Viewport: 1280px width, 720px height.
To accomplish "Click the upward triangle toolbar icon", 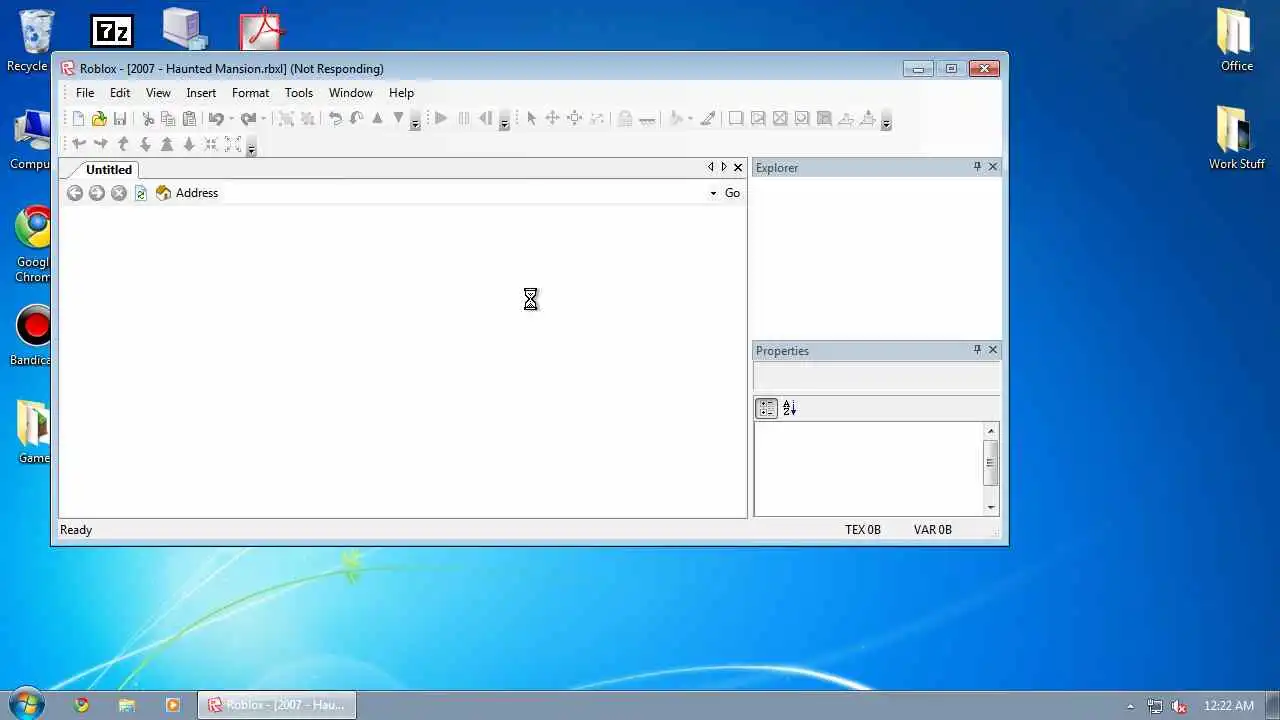I will (377, 118).
